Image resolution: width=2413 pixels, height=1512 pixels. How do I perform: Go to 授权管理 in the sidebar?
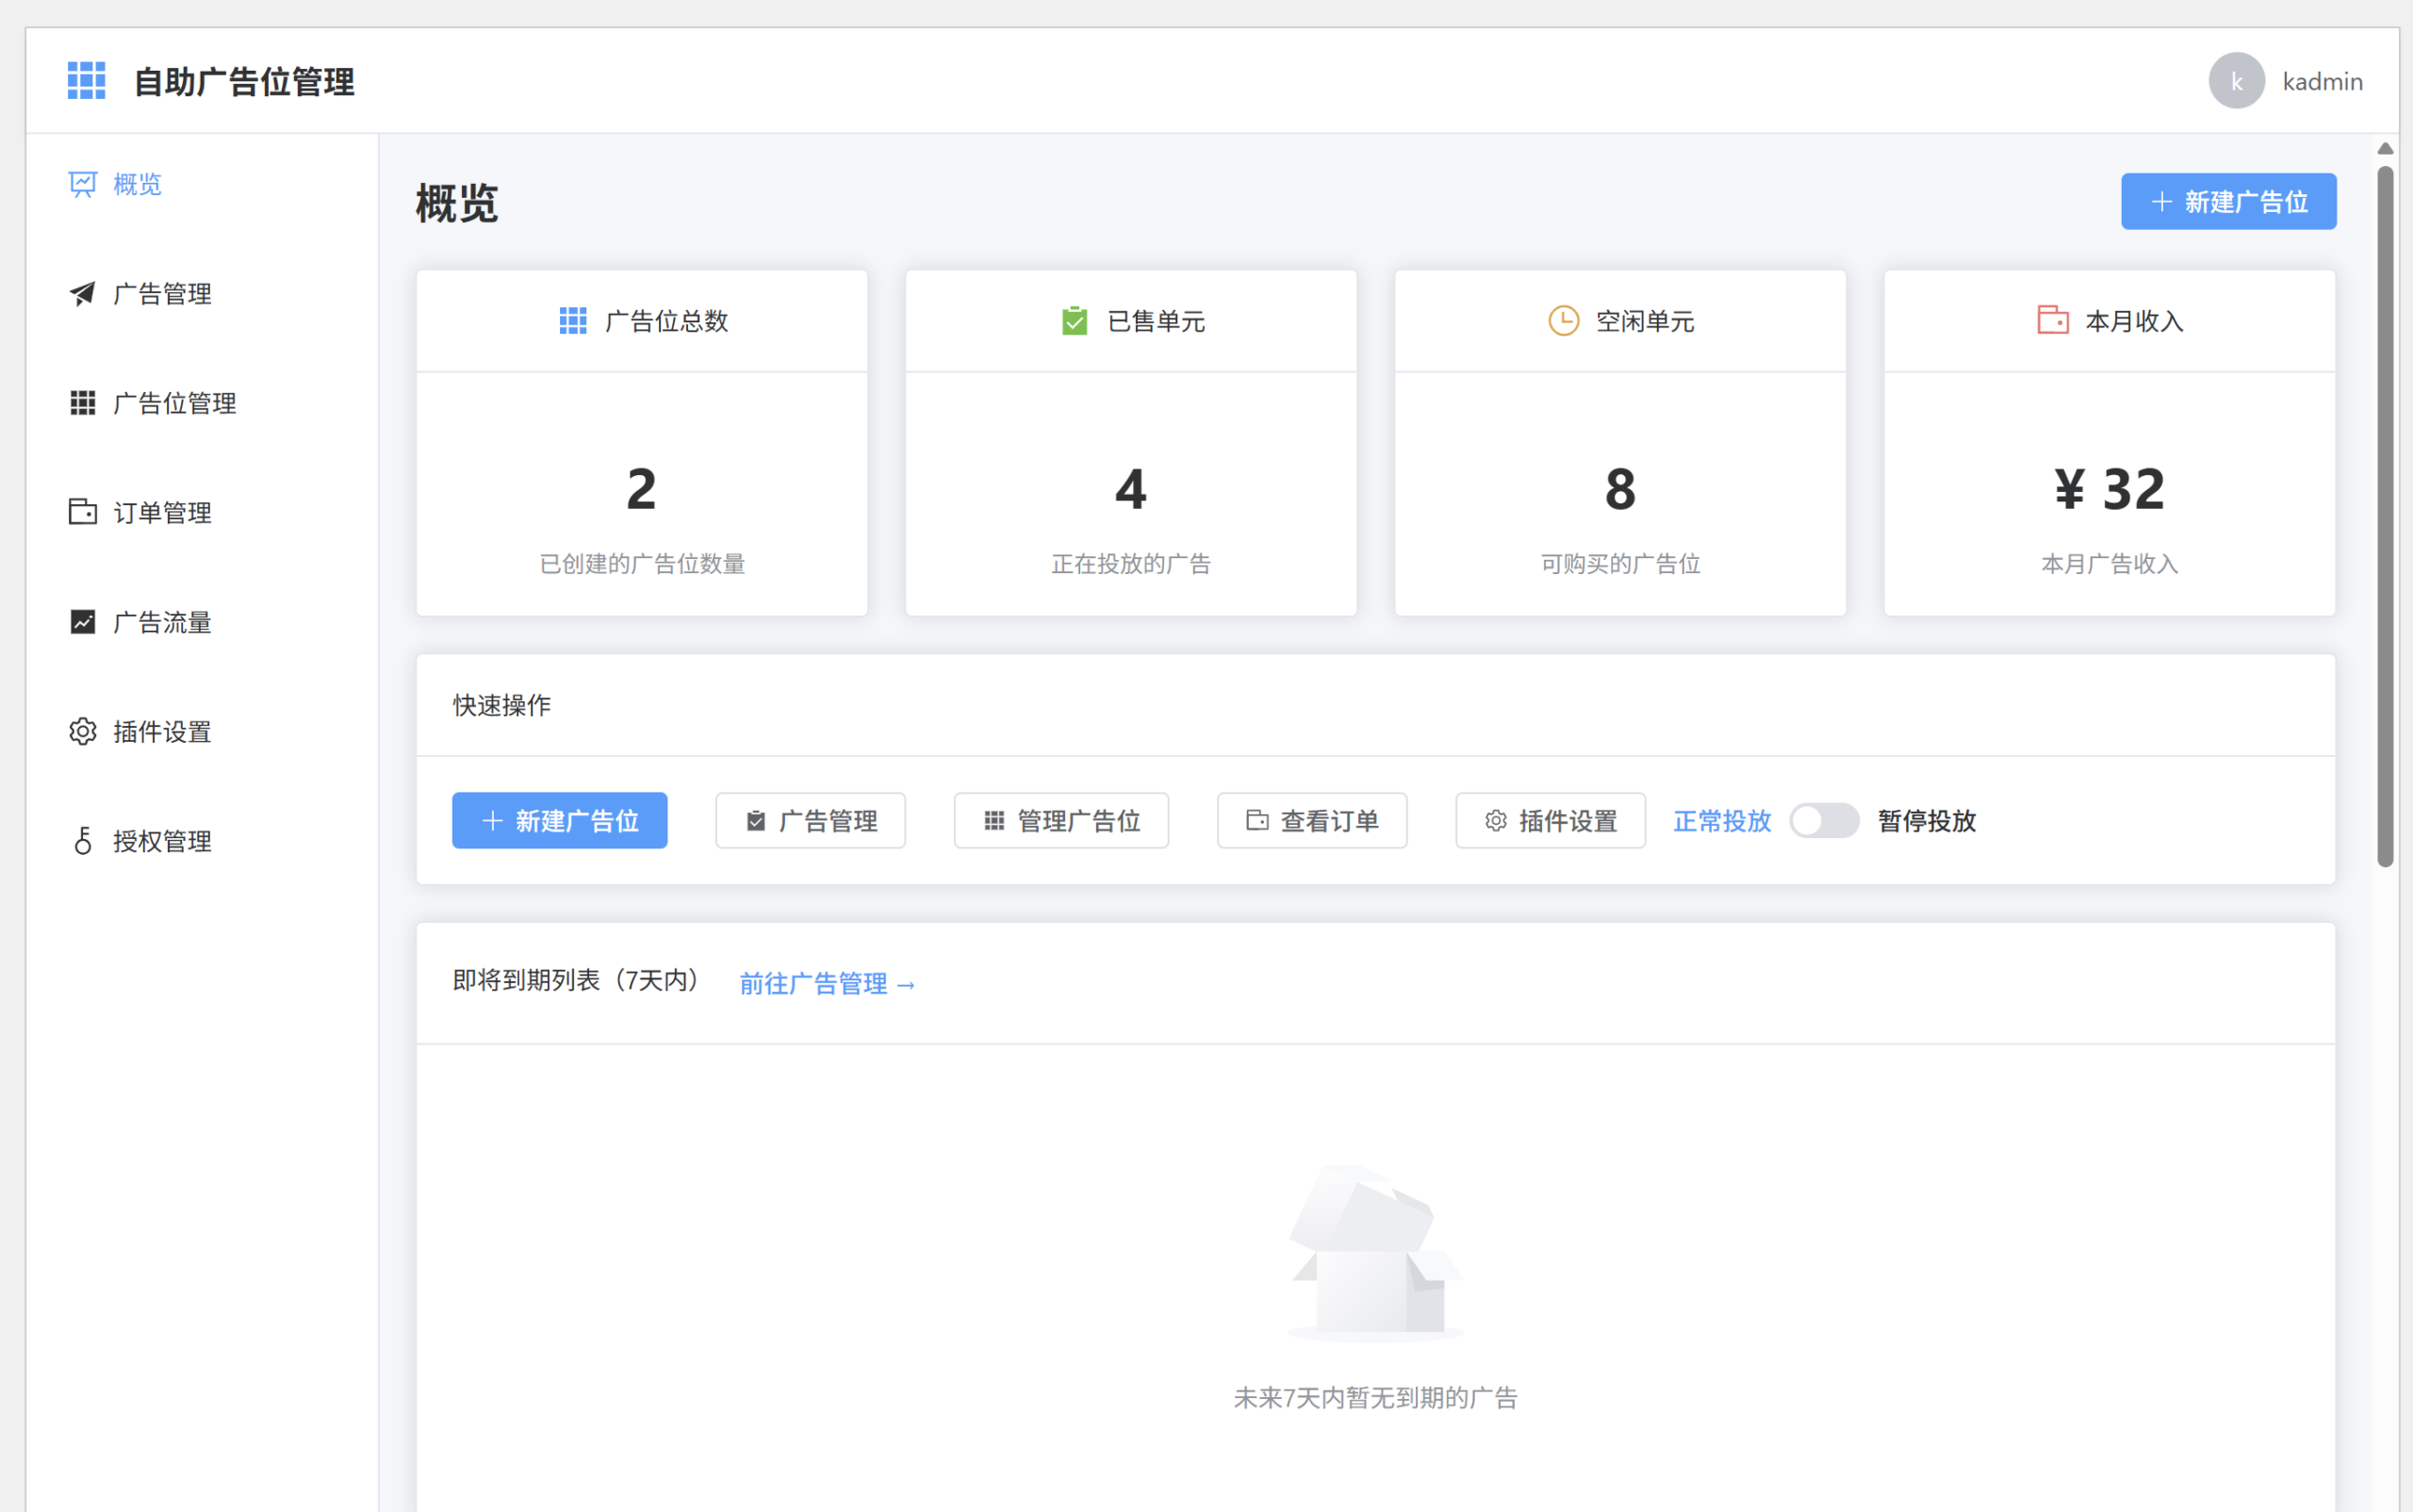(202, 841)
